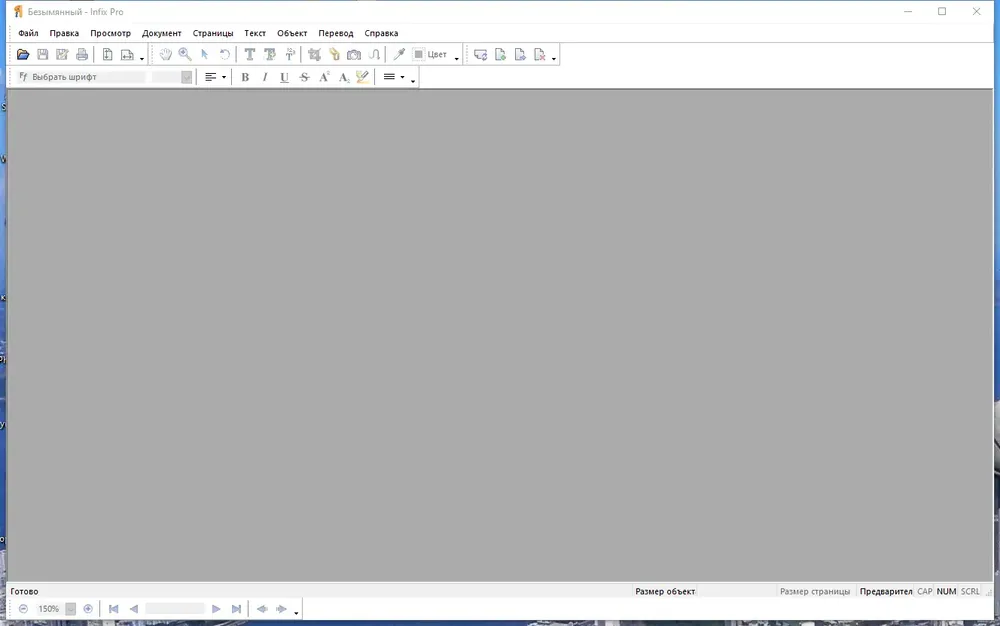This screenshot has height=626, width=1000.
Task: Select the Hand pan tool
Action: 165,55
